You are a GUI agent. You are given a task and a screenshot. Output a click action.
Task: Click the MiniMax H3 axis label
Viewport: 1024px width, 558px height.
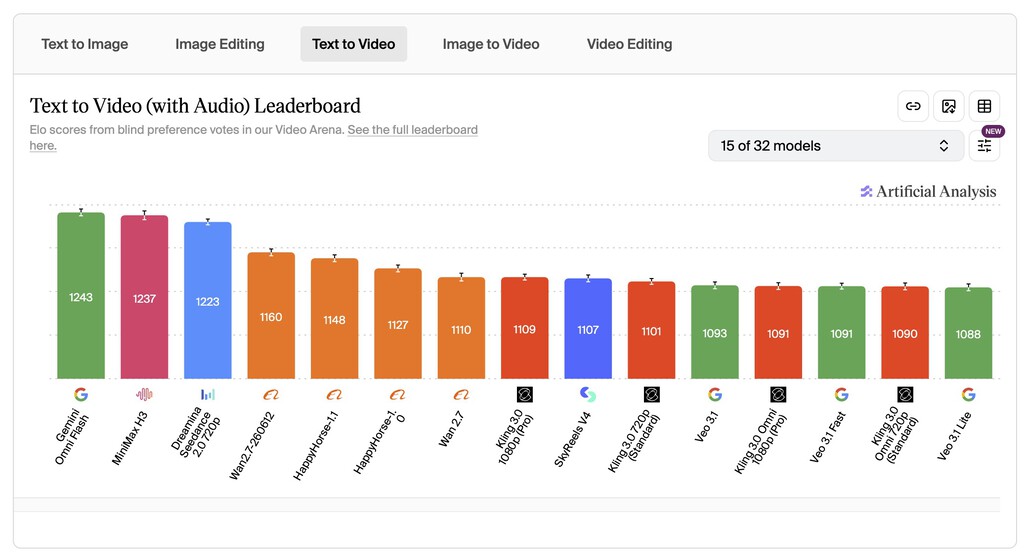[x=129, y=438]
